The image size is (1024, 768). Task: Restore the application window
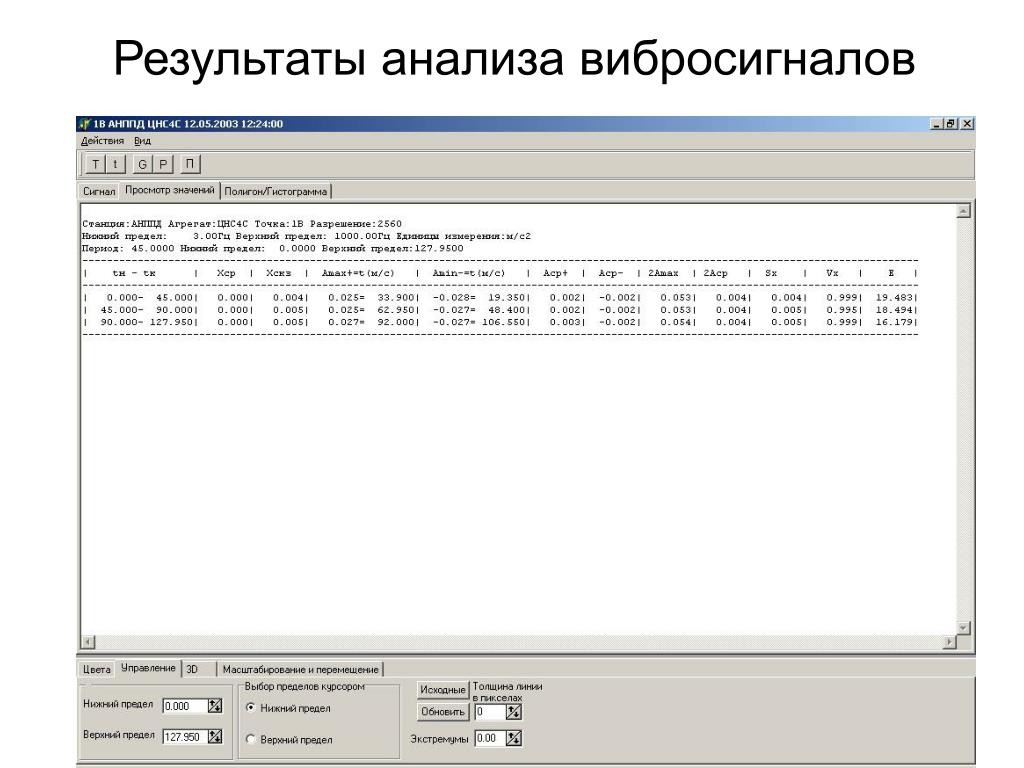951,123
